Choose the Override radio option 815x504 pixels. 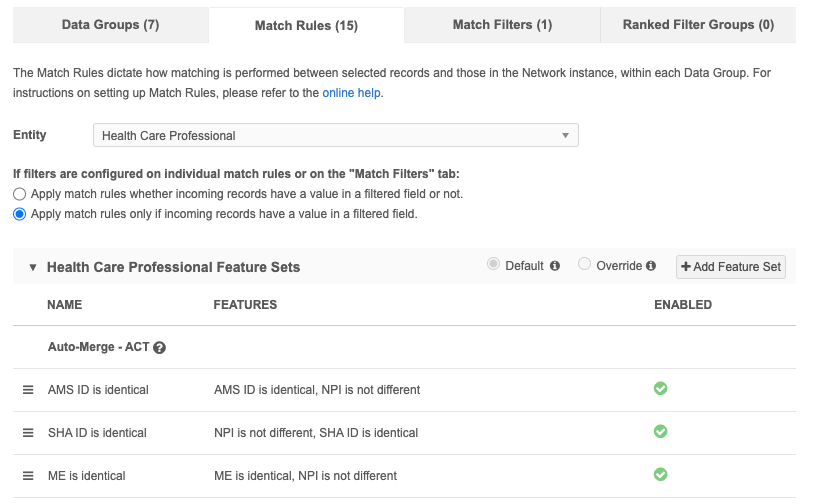585,265
